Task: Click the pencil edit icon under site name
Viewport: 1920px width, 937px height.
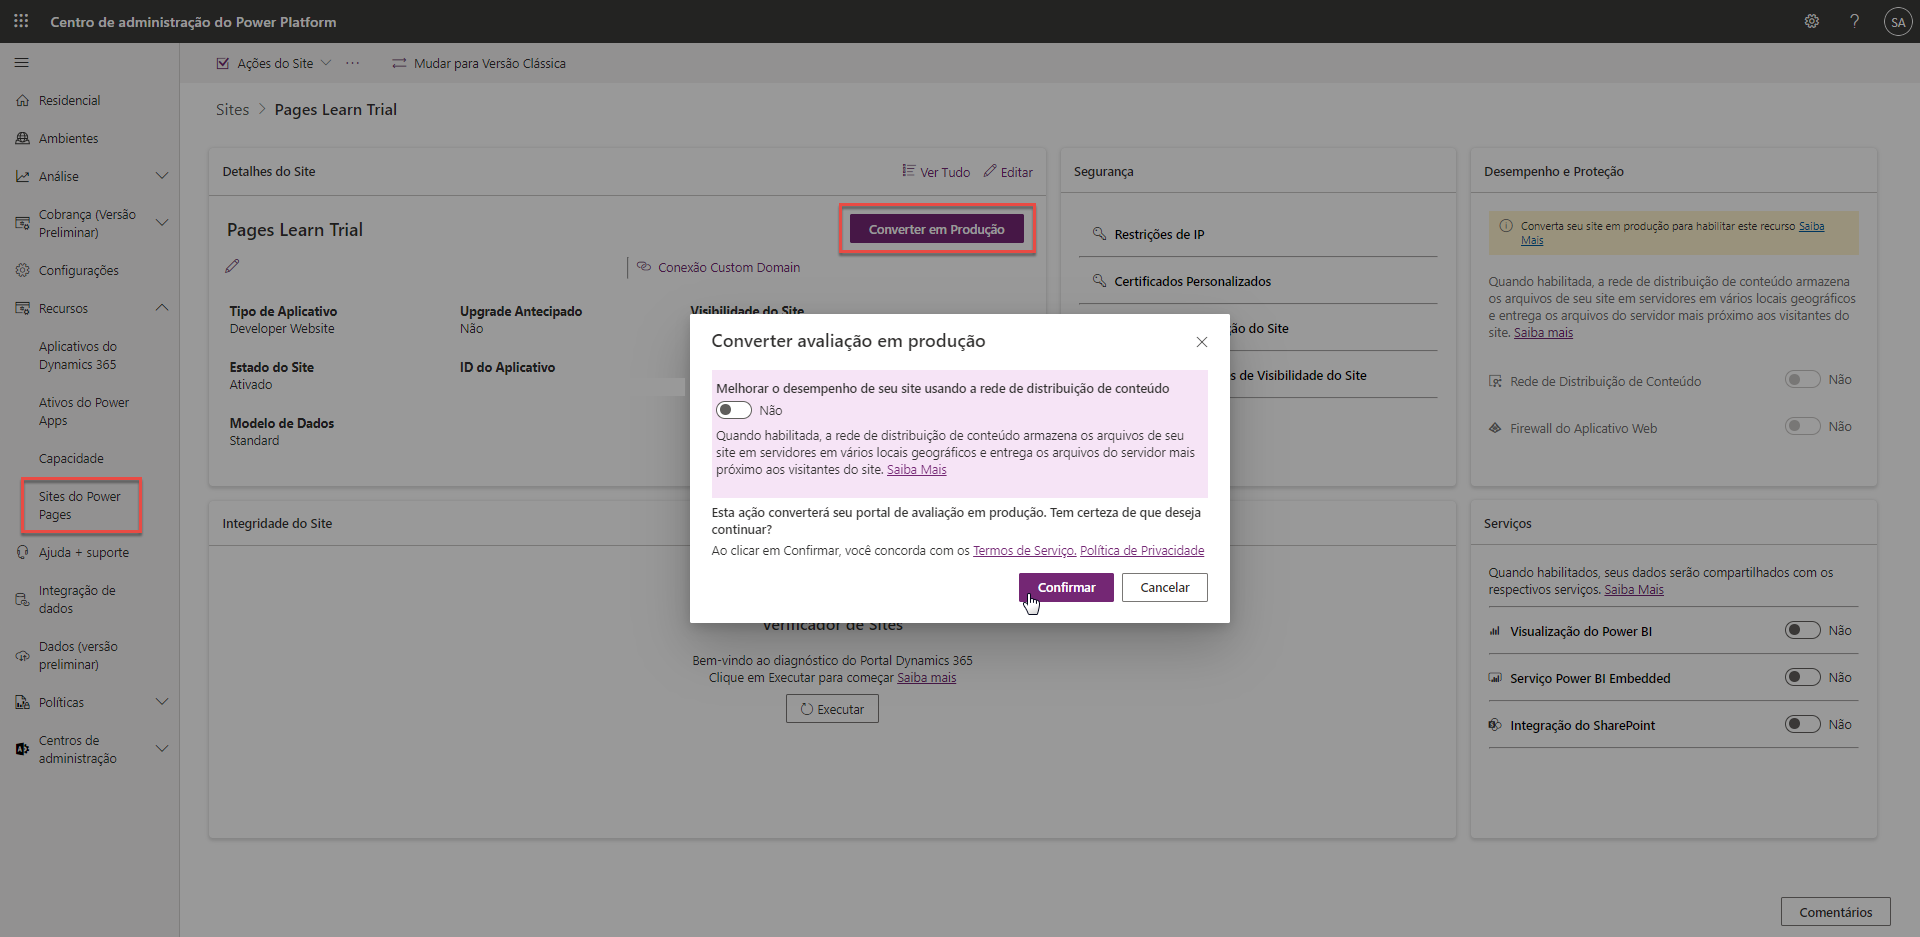Action: point(233,266)
